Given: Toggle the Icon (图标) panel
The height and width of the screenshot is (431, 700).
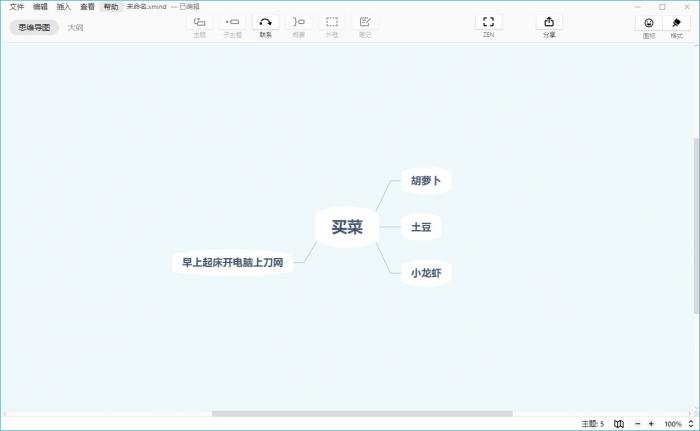Looking at the screenshot, I should pos(649,23).
